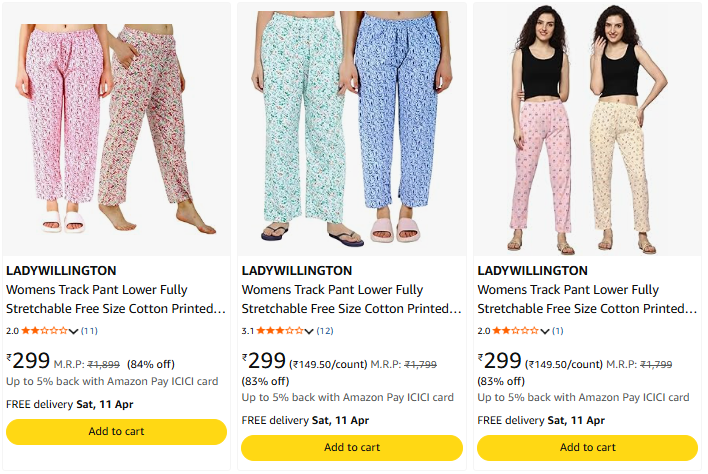Add third pink-cream pants product to cart
The width and height of the screenshot is (708, 474).
(587, 448)
